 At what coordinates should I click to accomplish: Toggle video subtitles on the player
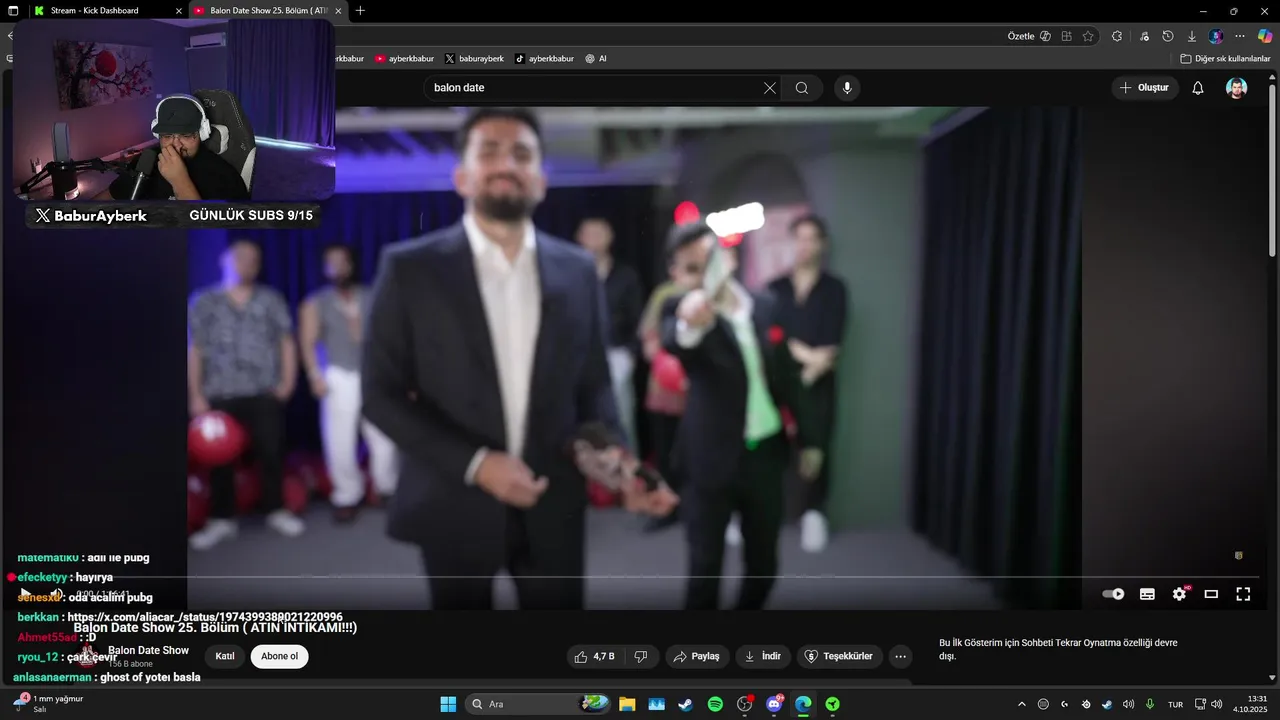point(1147,594)
